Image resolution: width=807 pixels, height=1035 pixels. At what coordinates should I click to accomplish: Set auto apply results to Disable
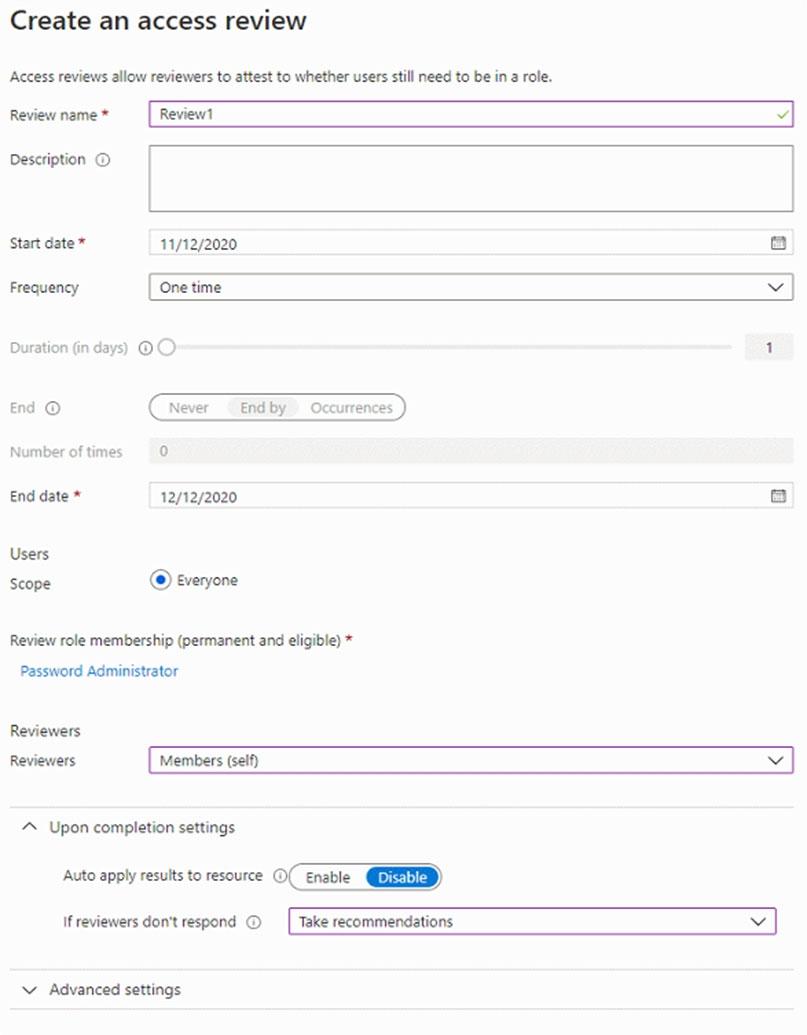click(402, 877)
